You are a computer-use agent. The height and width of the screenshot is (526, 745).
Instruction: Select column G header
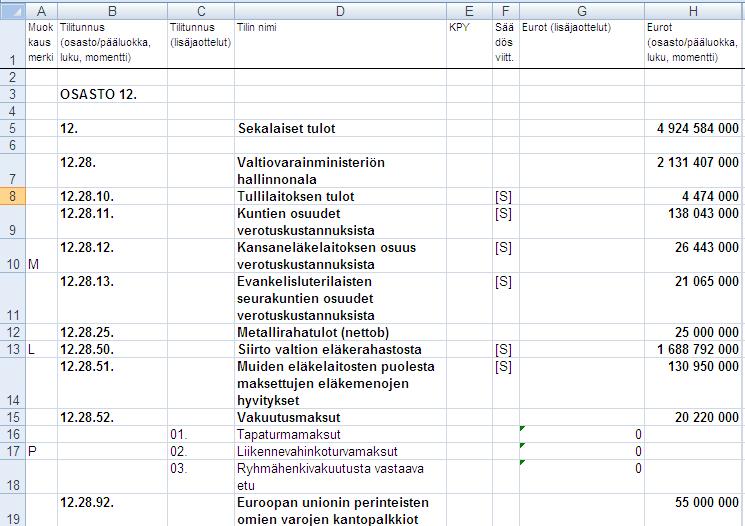(582, 11)
